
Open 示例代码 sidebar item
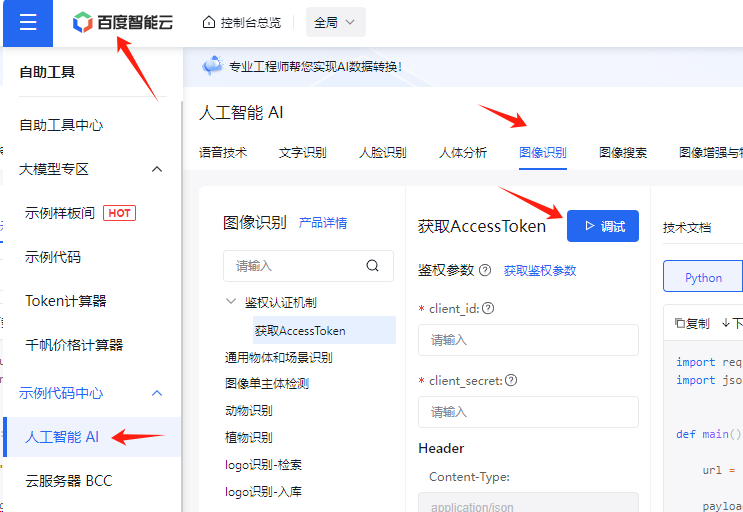point(53,257)
